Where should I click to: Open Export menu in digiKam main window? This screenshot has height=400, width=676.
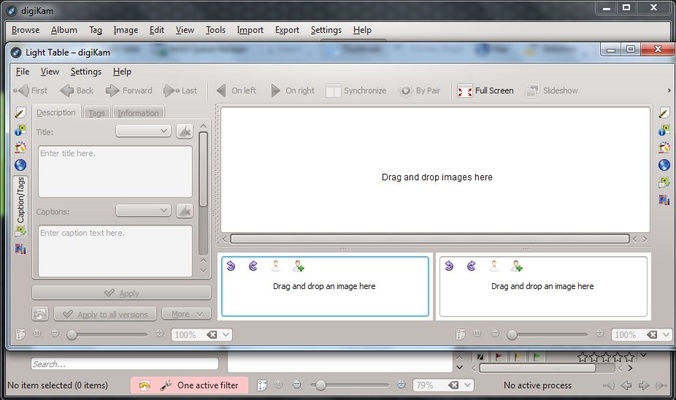[x=287, y=30]
